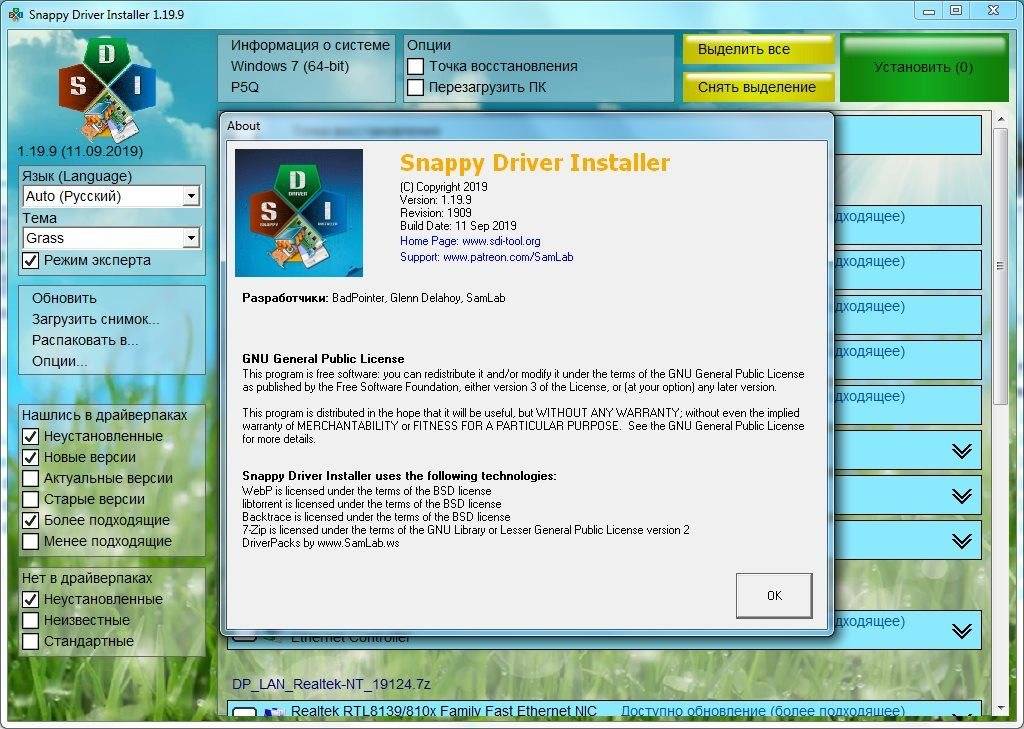Click the vertical scrollbar thumb of the driver list
The width and height of the screenshot is (1024, 729).
[x=1000, y=266]
